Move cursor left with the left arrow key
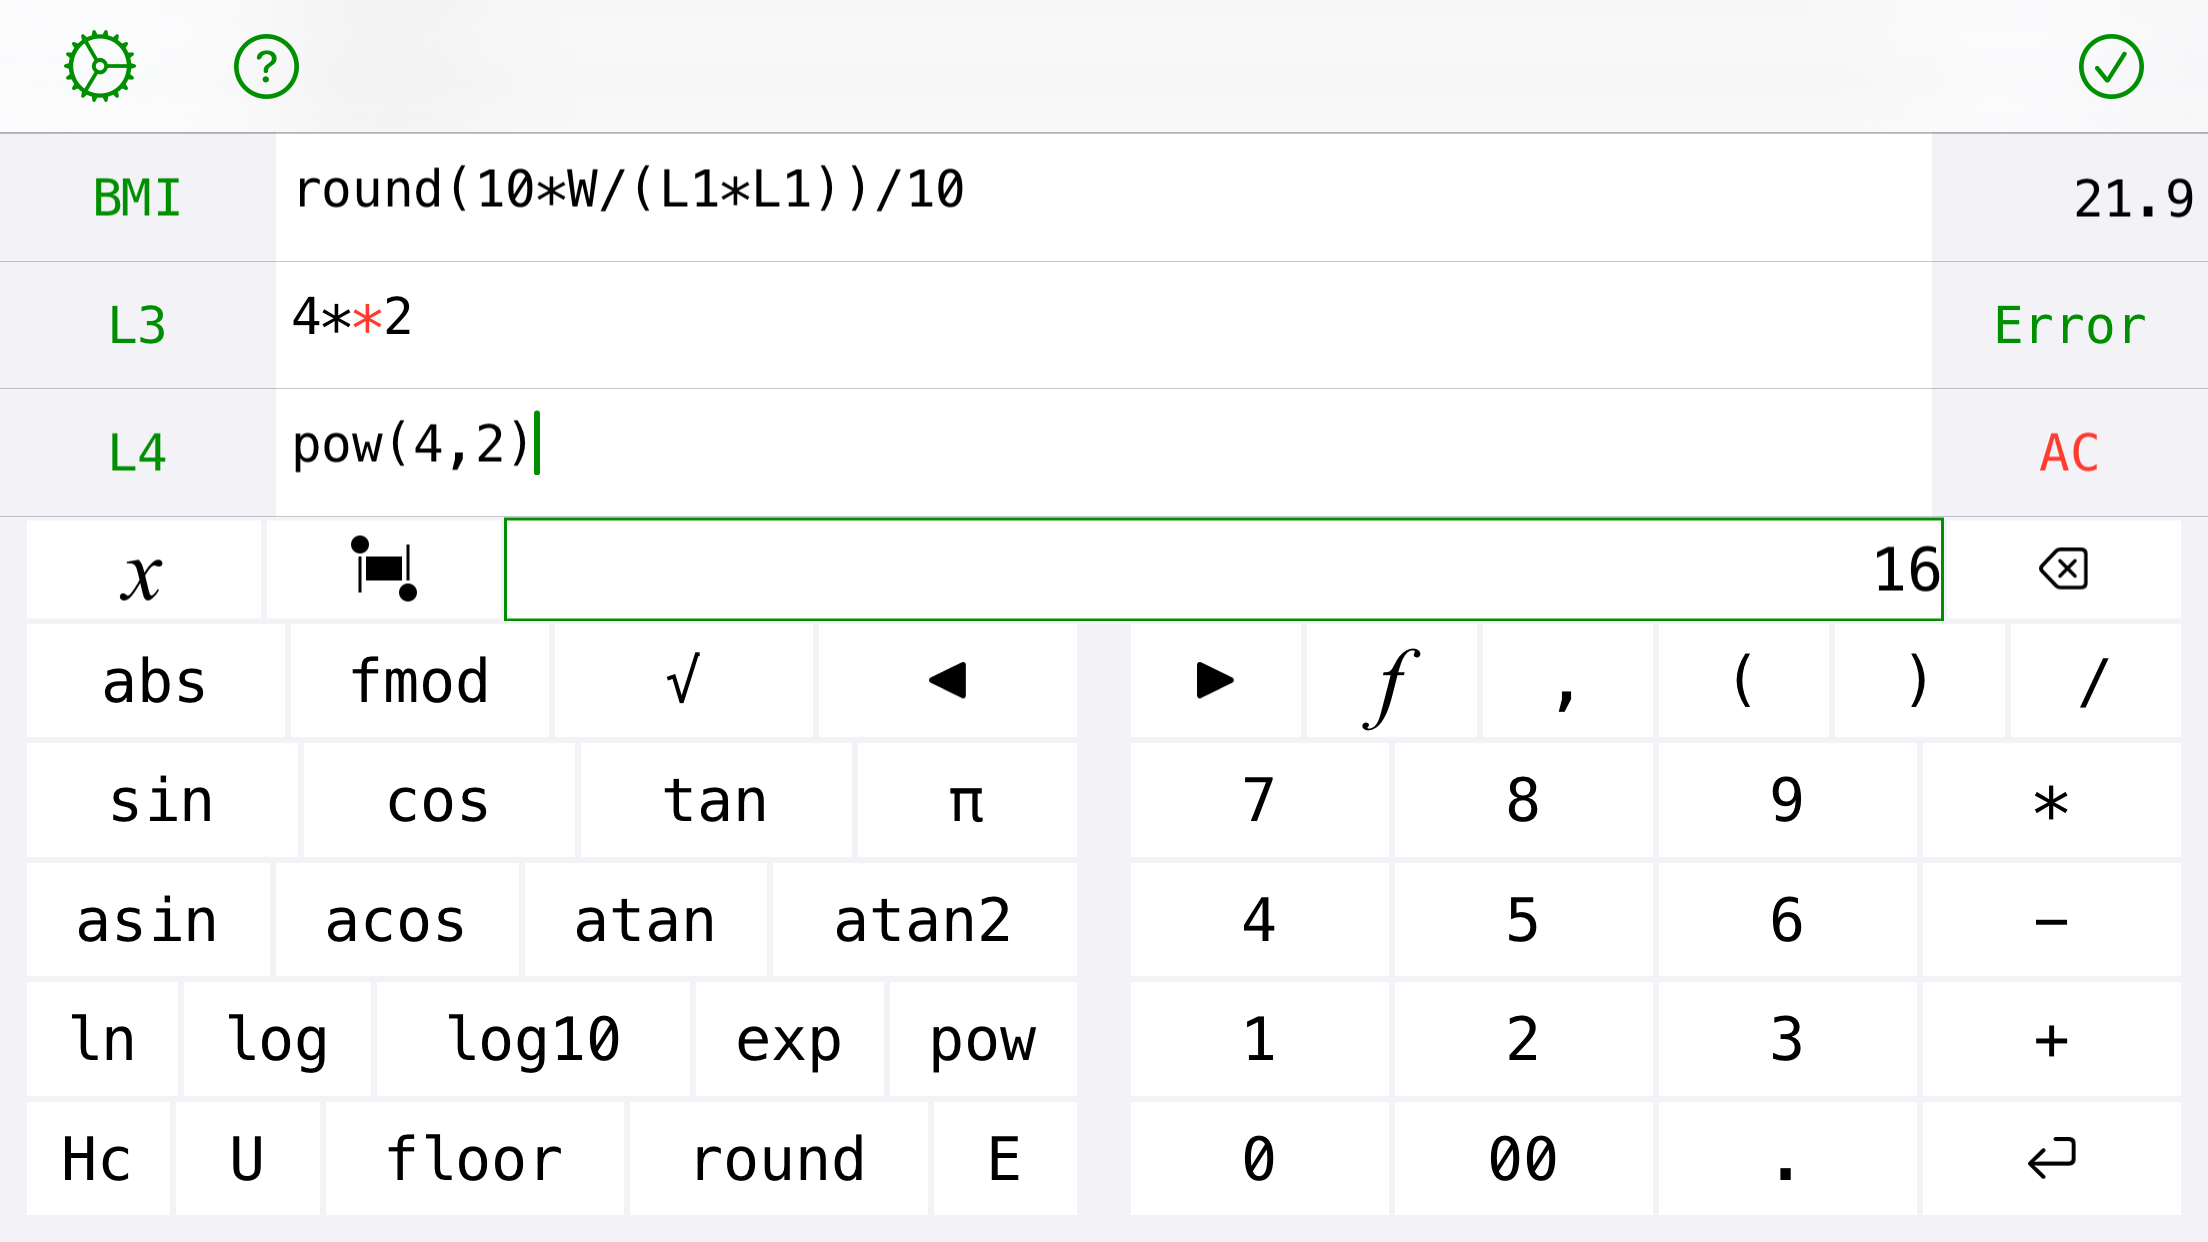This screenshot has width=2208, height=1242. click(947, 681)
